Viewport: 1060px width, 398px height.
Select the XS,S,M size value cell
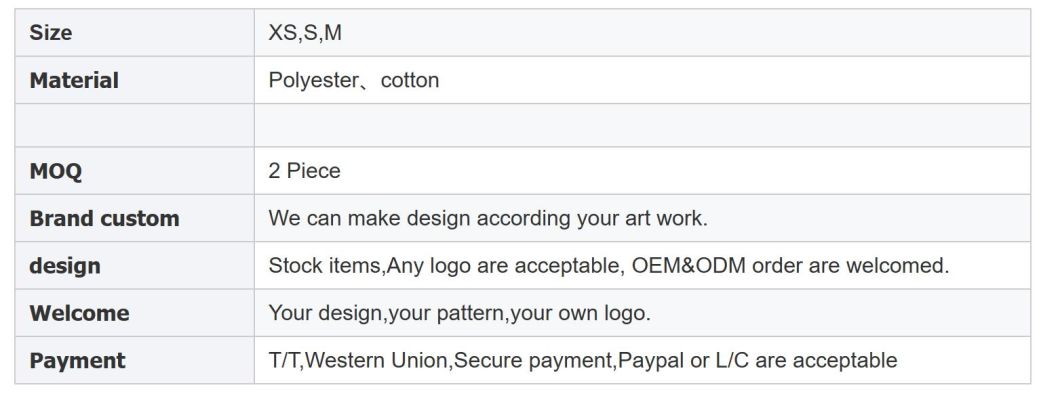click(x=642, y=32)
